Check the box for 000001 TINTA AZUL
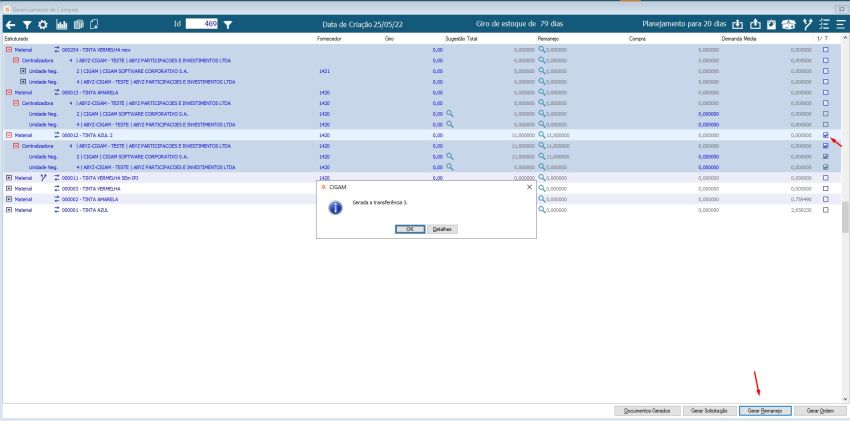 click(826, 210)
